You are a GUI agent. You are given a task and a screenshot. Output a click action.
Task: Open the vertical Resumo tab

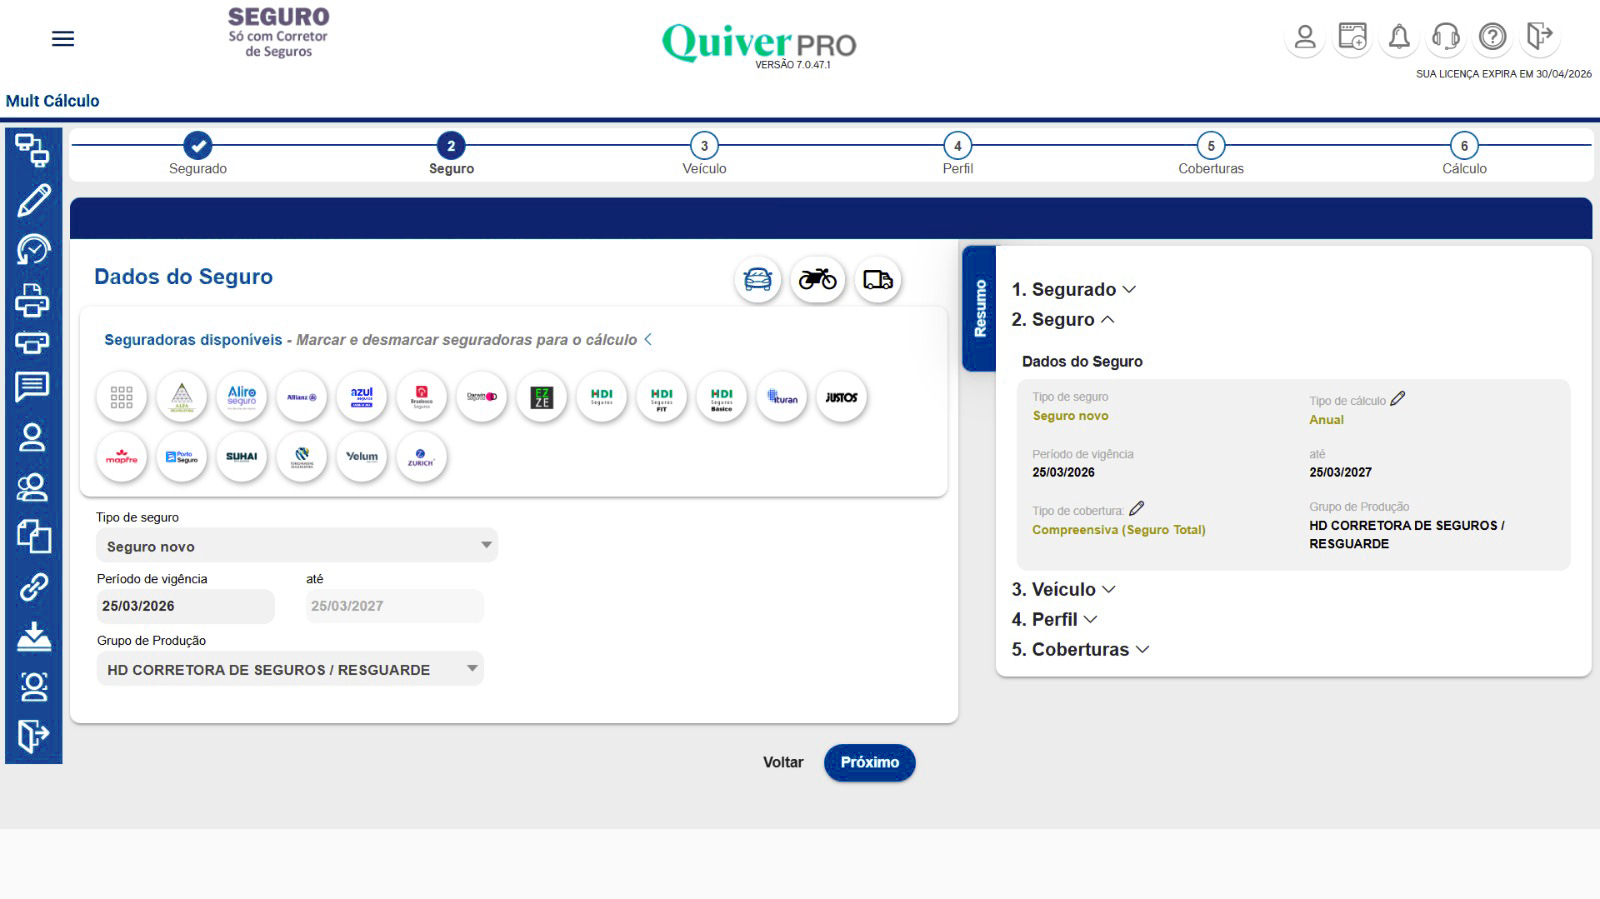pyautogui.click(x=979, y=308)
